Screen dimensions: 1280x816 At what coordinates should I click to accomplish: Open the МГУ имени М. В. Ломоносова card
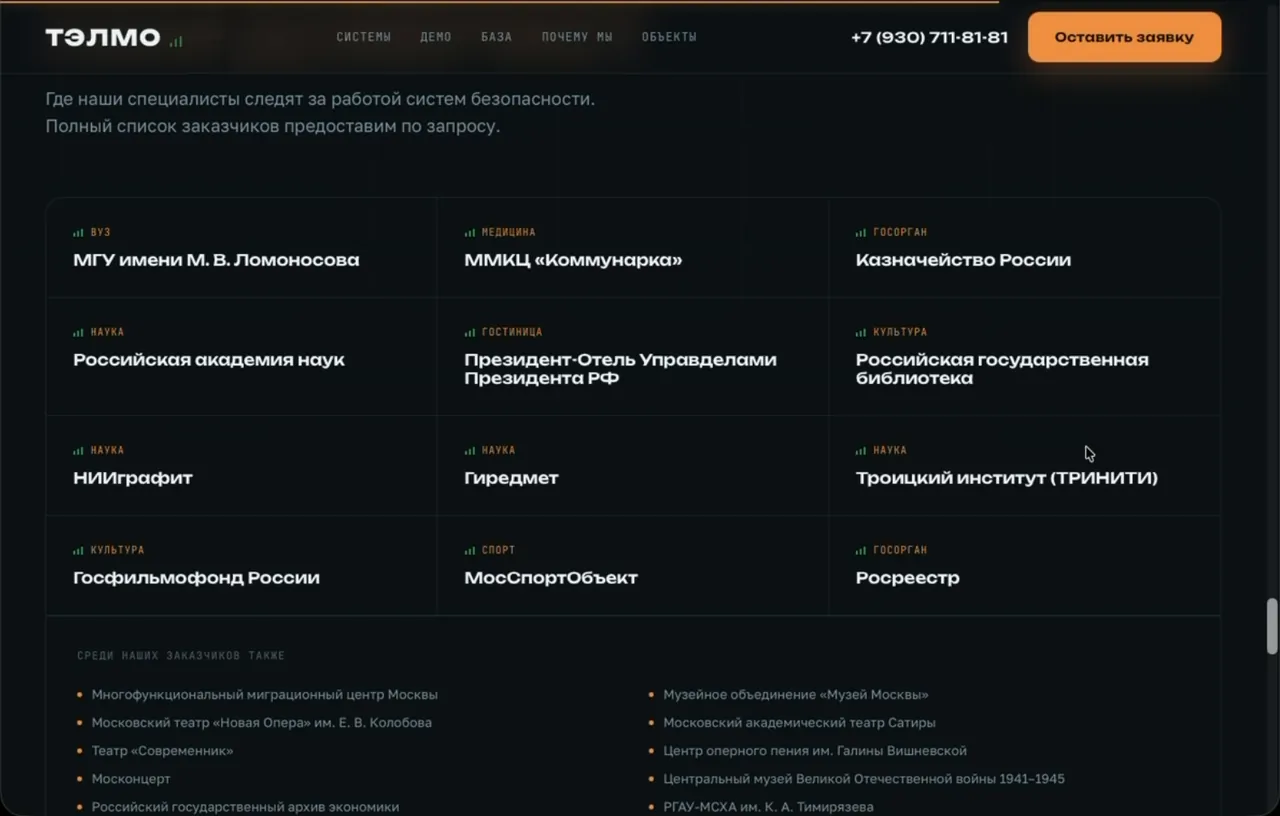(x=241, y=248)
